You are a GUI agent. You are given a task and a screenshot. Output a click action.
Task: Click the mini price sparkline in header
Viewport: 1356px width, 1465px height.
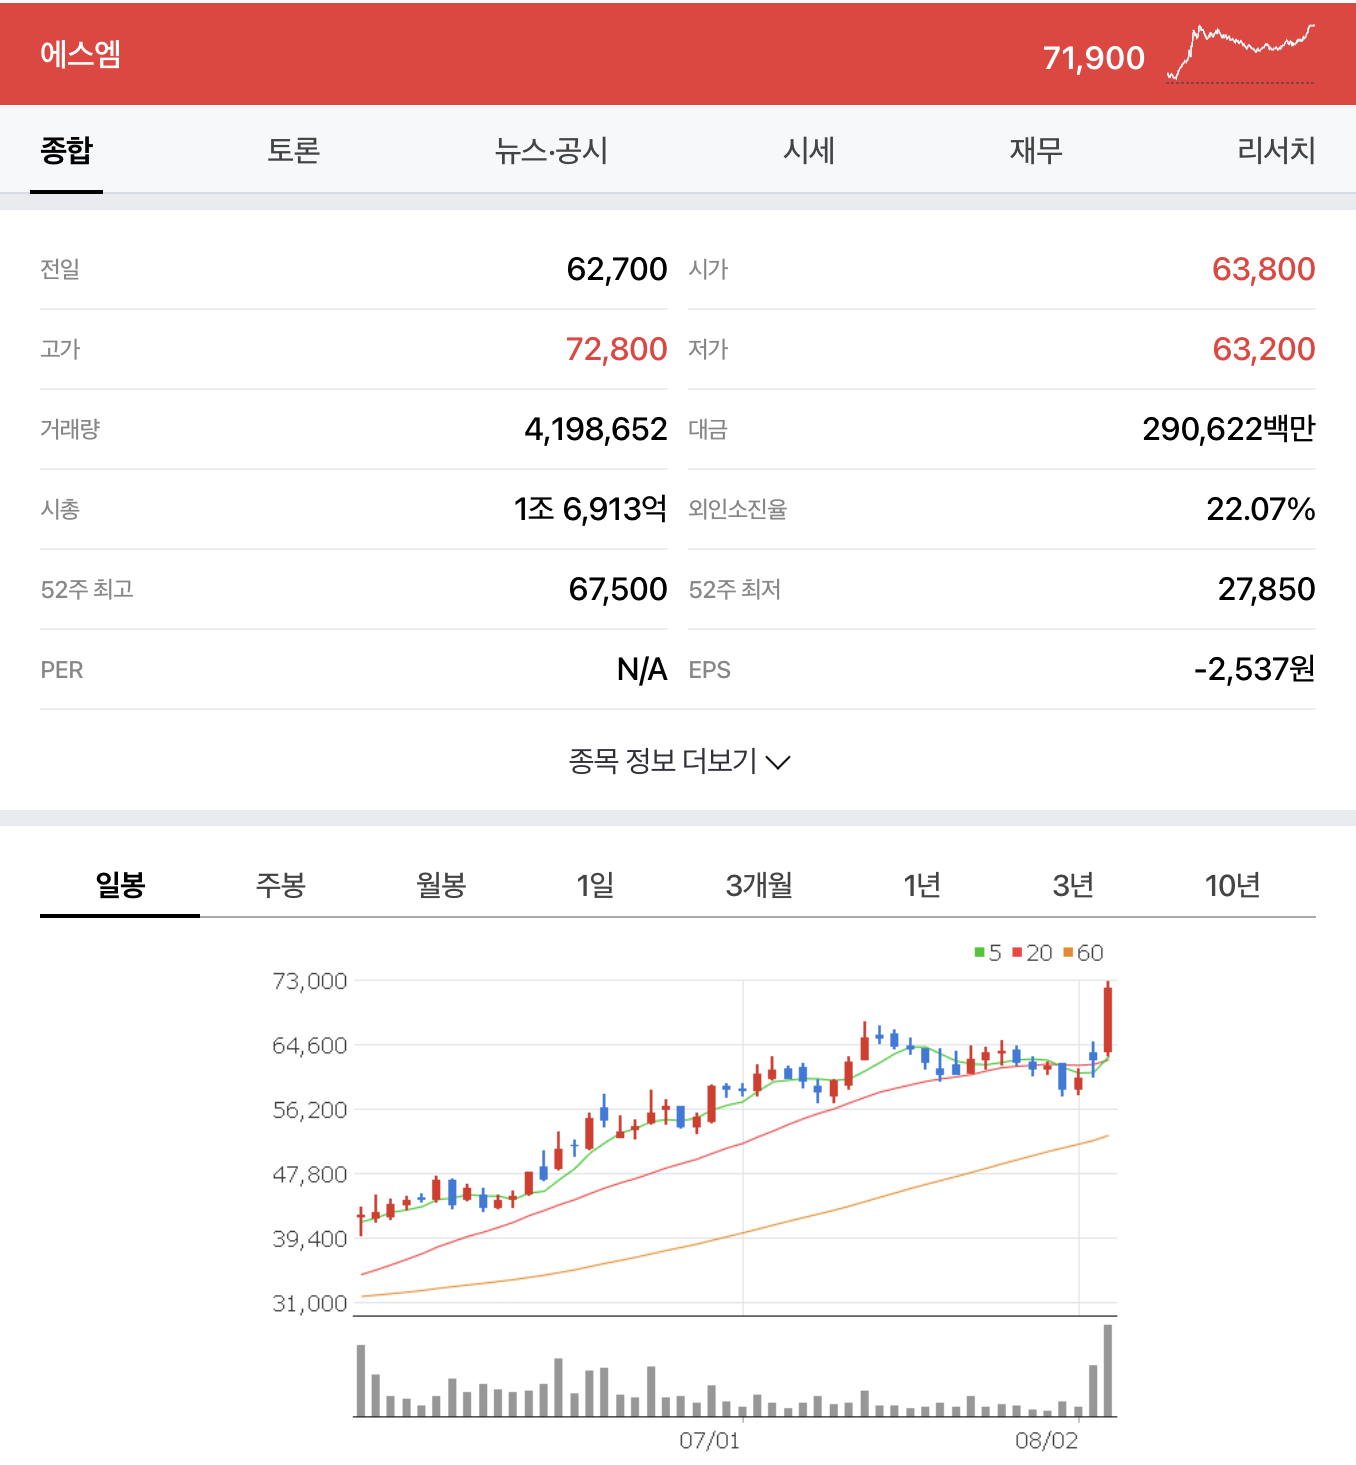[1241, 54]
